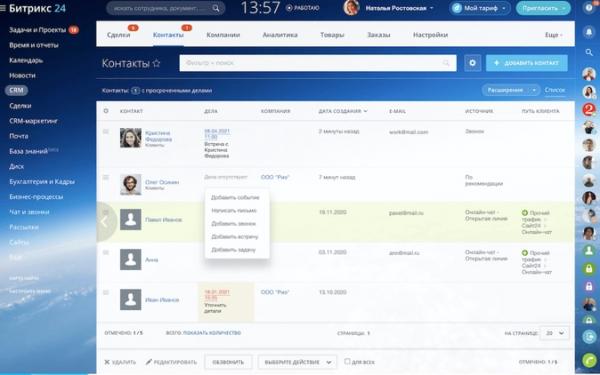Click the green person icon in right sidebar

click(x=589, y=251)
